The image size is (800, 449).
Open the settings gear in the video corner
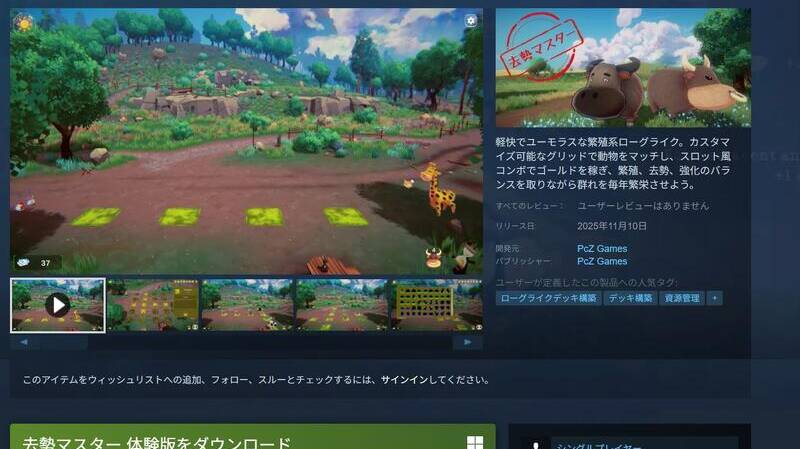pyautogui.click(x=471, y=20)
